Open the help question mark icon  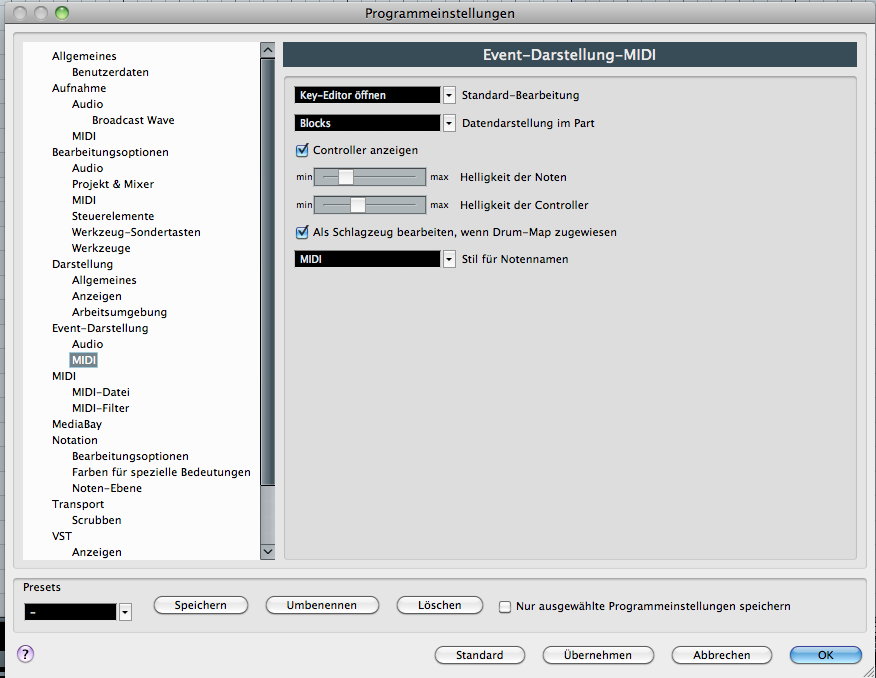(x=26, y=653)
